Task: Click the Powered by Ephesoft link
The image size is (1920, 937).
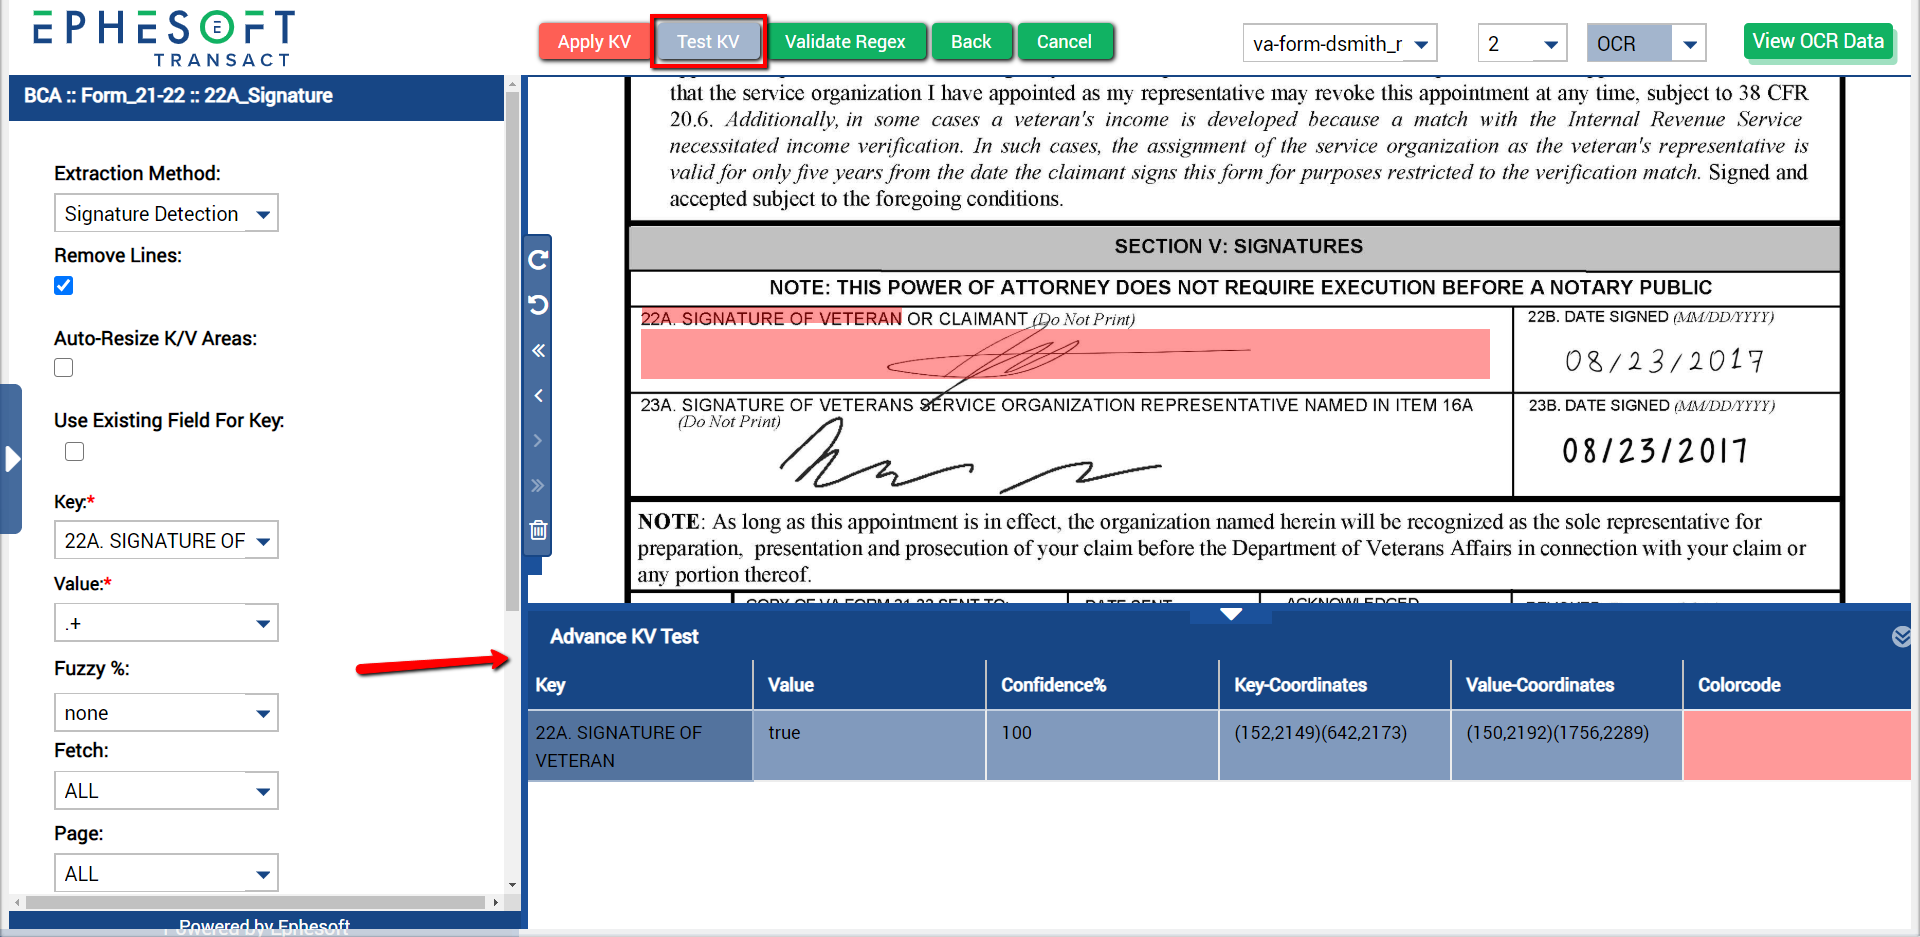Action: (x=264, y=926)
